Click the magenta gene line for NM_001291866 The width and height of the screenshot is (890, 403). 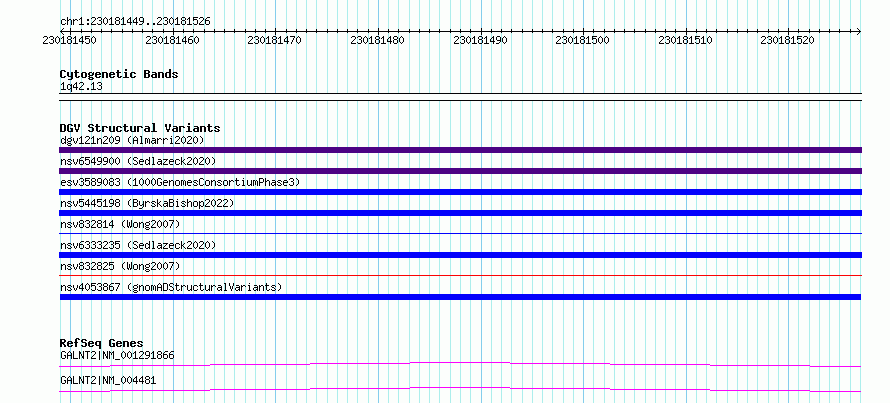click(x=460, y=364)
